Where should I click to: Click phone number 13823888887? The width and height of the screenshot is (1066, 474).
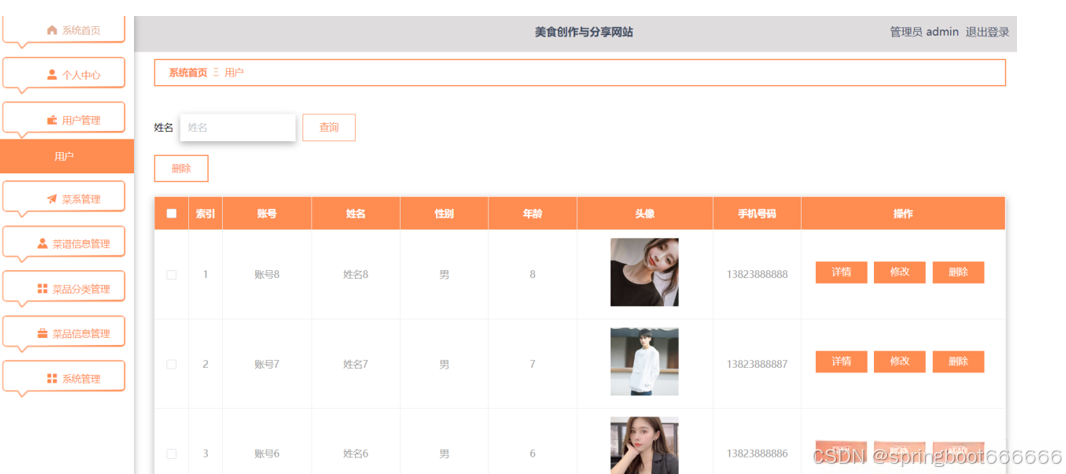coord(757,365)
